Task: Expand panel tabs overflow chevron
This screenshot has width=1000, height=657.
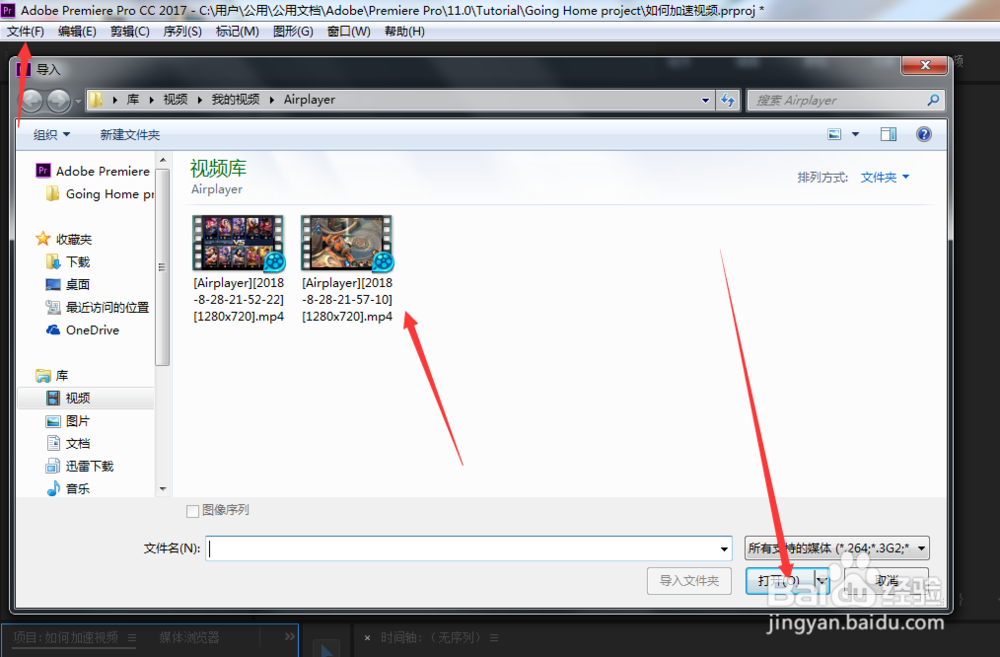Action: coord(290,636)
